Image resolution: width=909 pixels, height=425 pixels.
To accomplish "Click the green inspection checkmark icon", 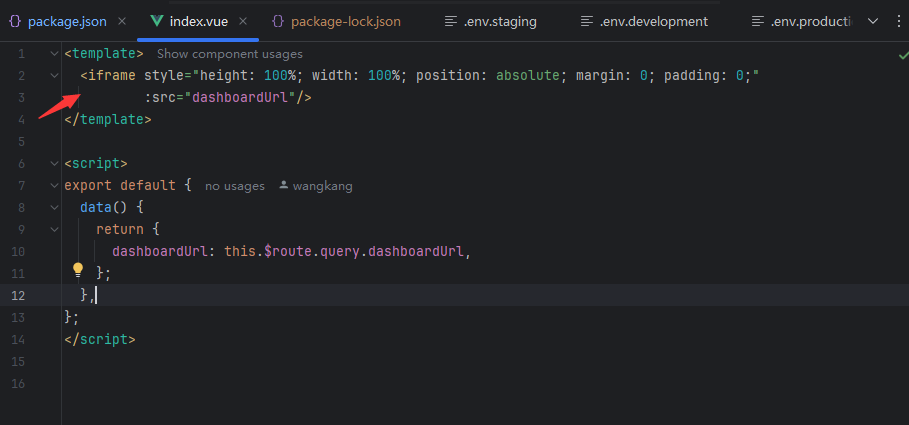I will (x=903, y=56).
